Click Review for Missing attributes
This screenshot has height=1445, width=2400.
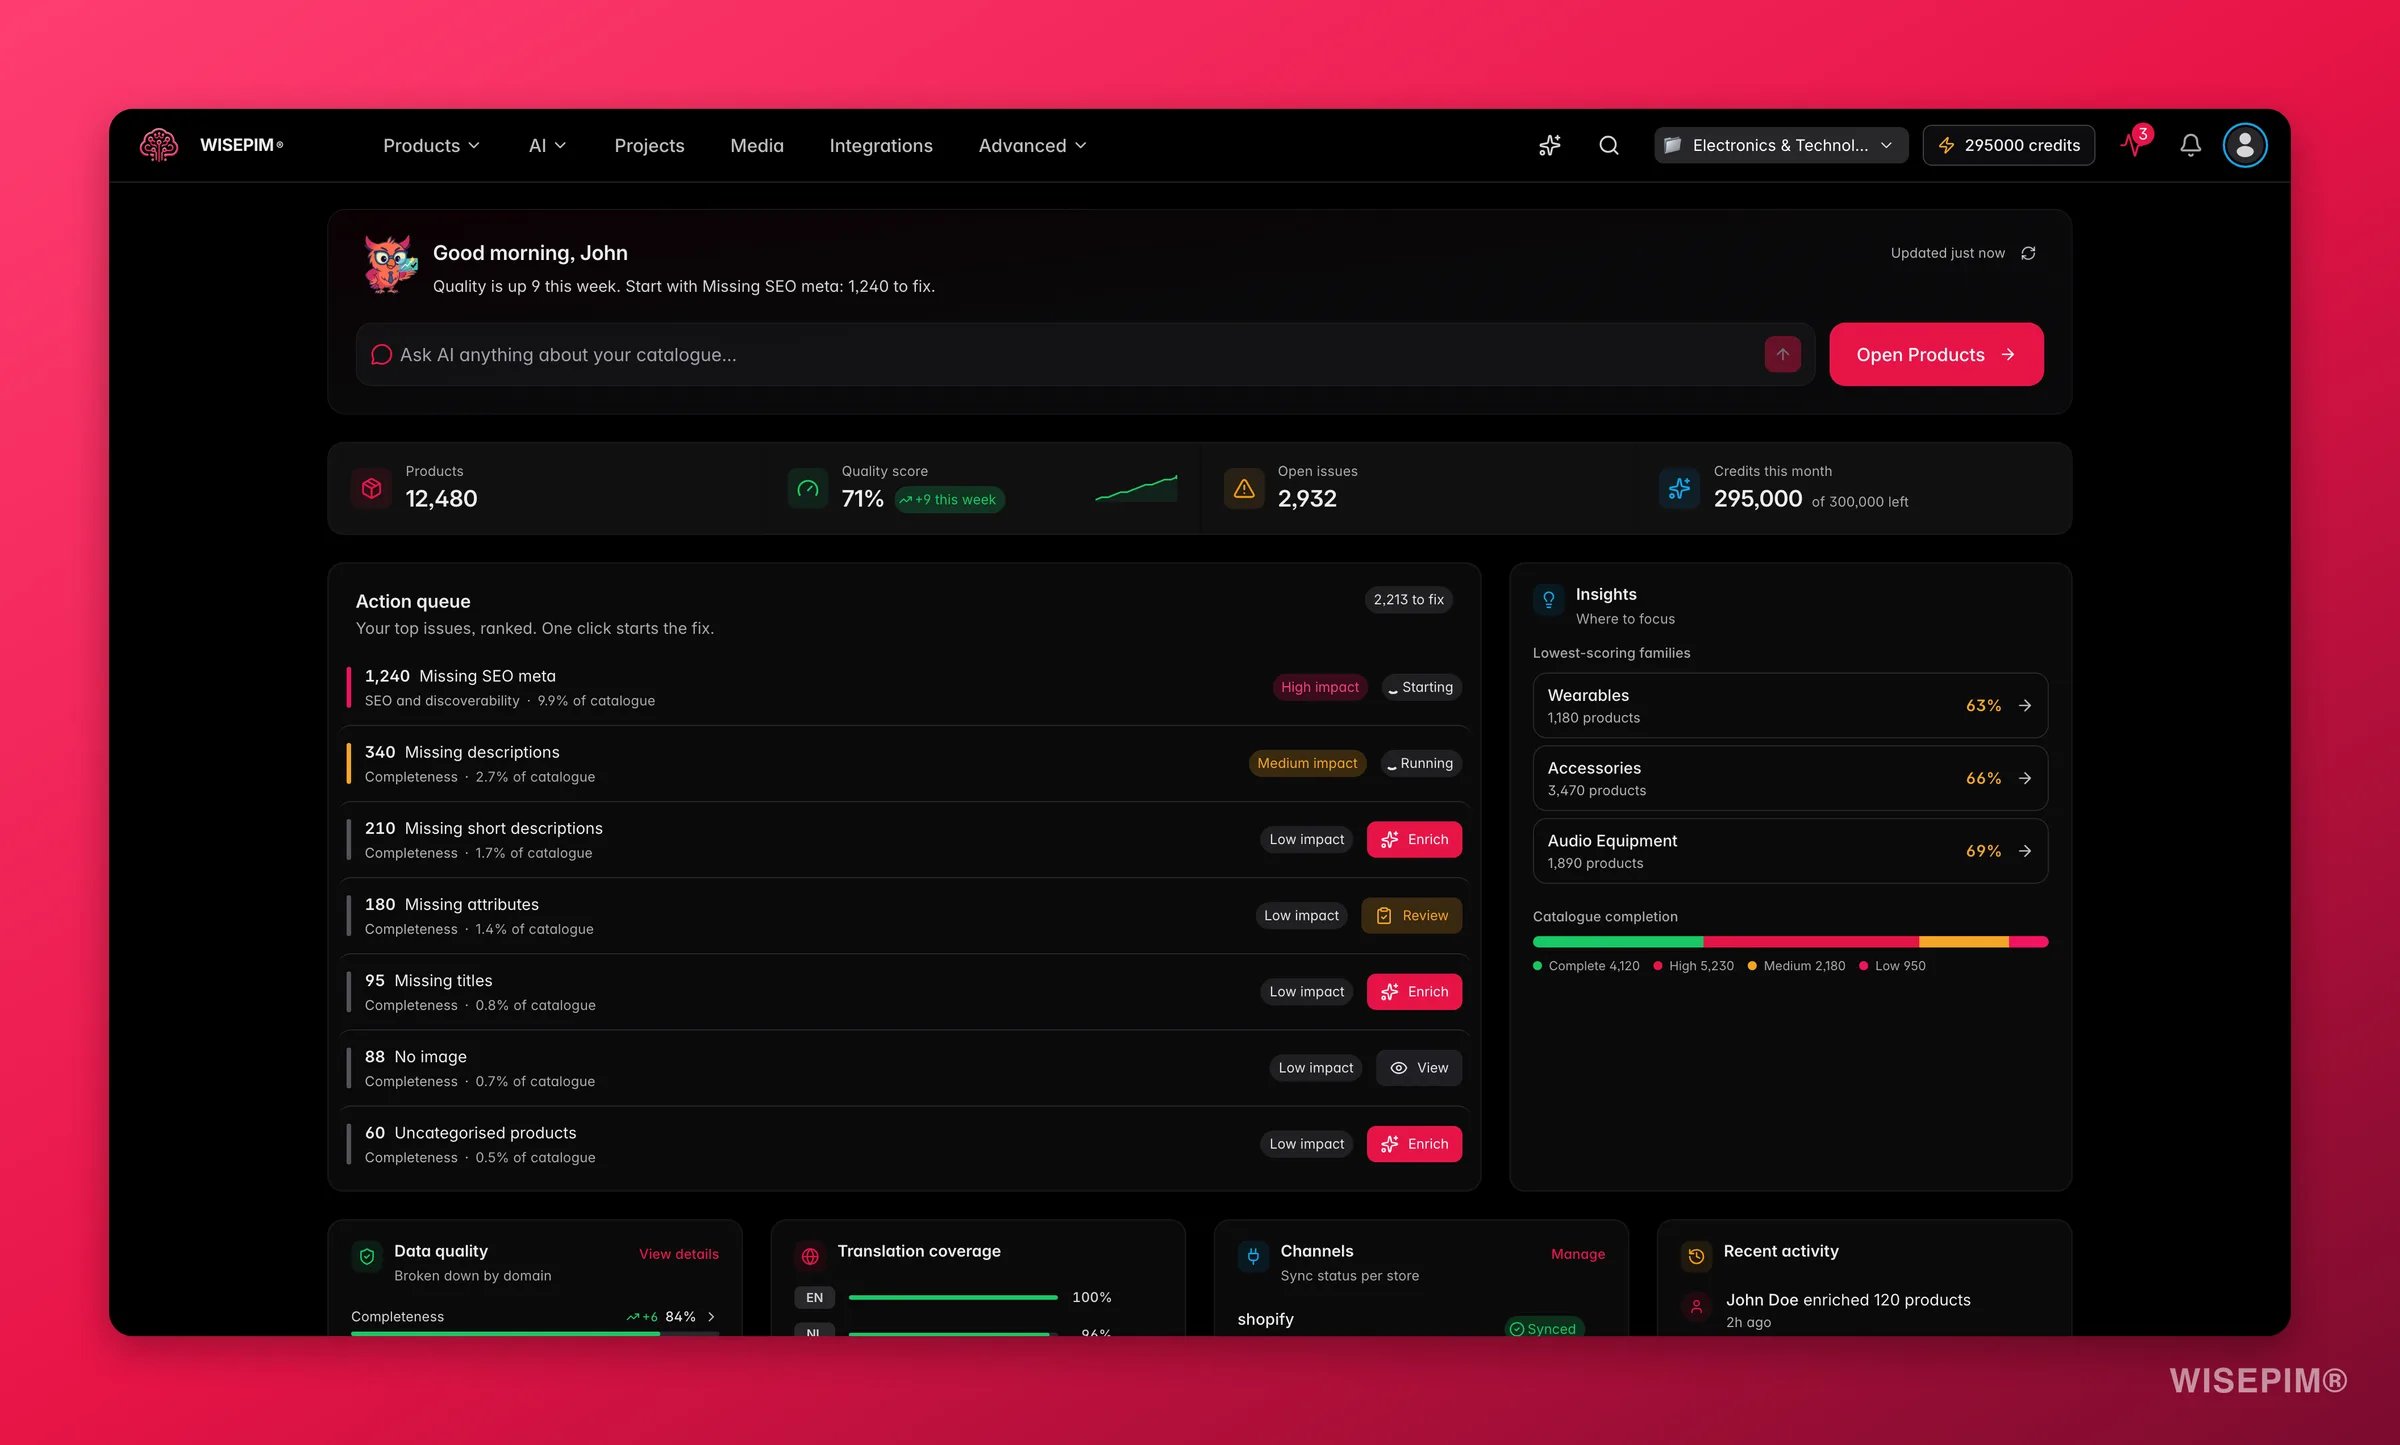(x=1411, y=915)
